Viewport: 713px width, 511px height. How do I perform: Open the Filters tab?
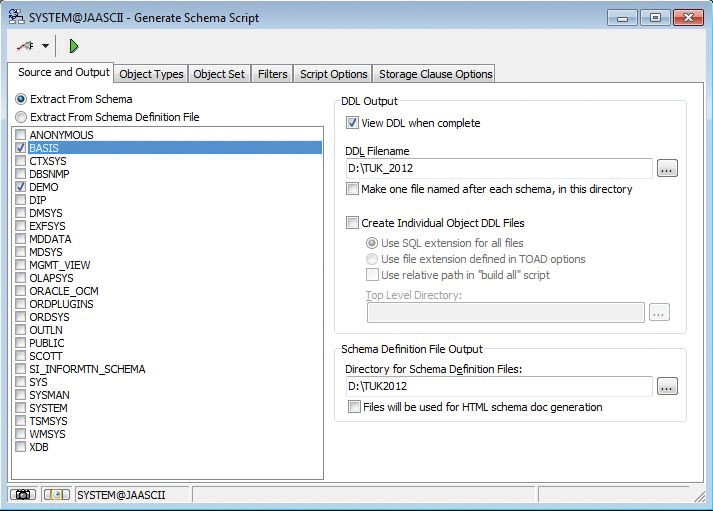(x=272, y=74)
